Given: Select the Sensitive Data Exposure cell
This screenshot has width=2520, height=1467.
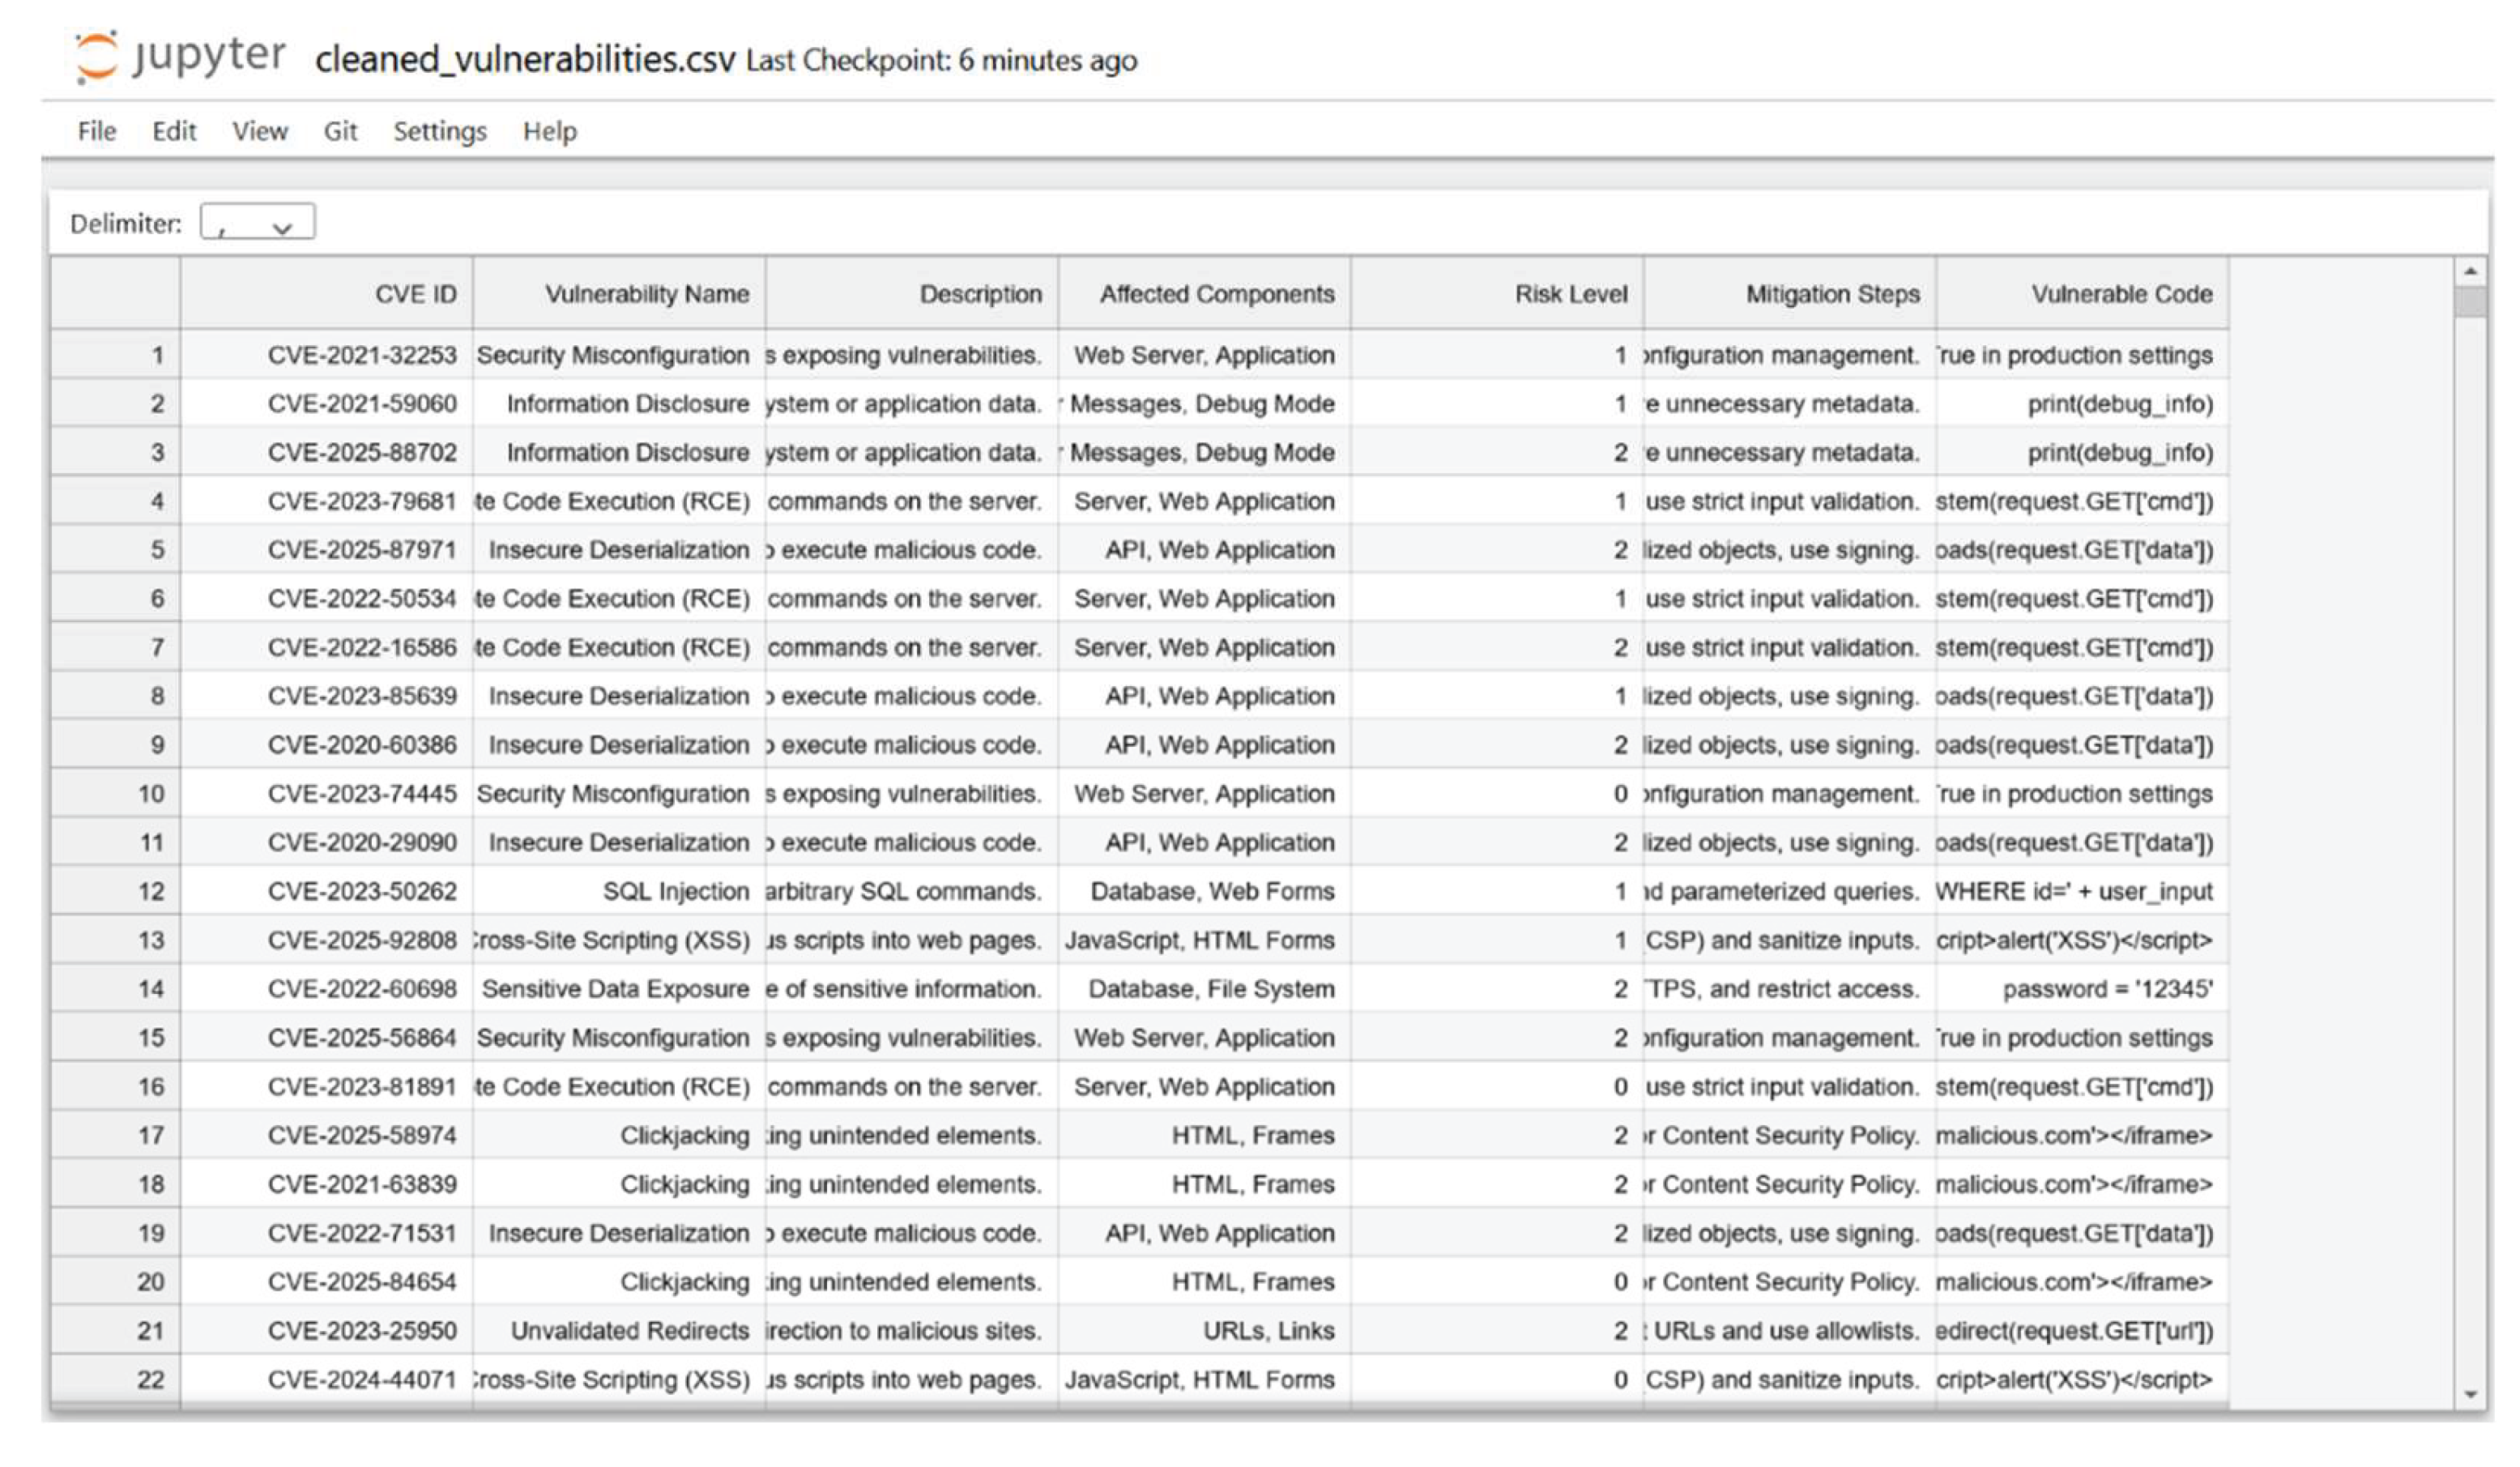Looking at the screenshot, I should click(616, 989).
